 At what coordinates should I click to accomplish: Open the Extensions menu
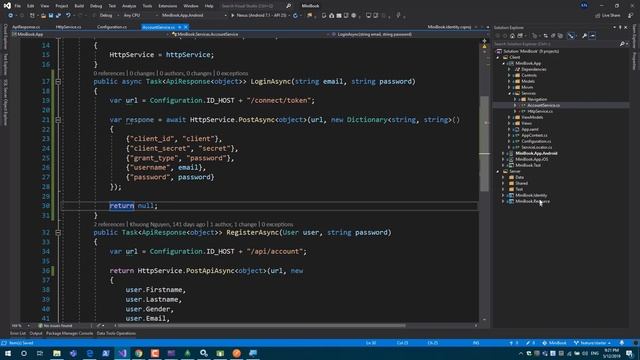pyautogui.click(x=168, y=6)
